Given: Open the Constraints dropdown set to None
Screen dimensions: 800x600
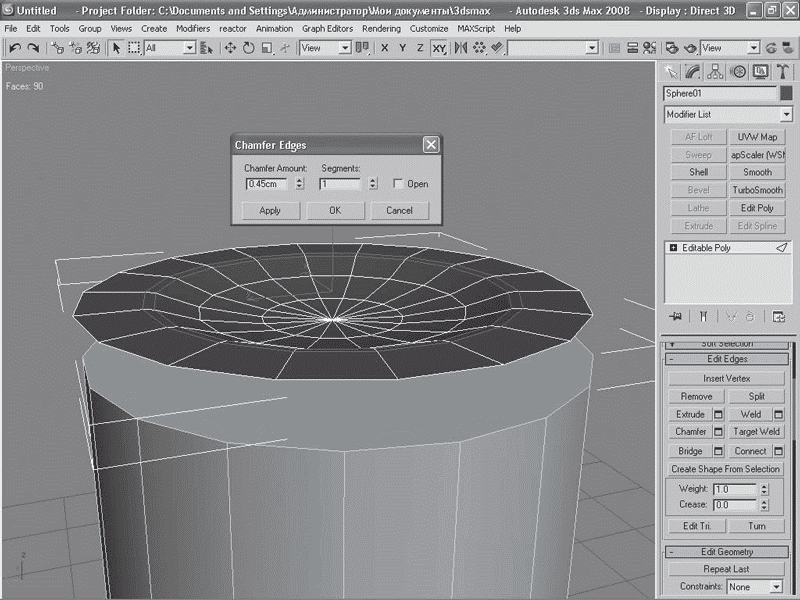Looking at the screenshot, I should (752, 587).
